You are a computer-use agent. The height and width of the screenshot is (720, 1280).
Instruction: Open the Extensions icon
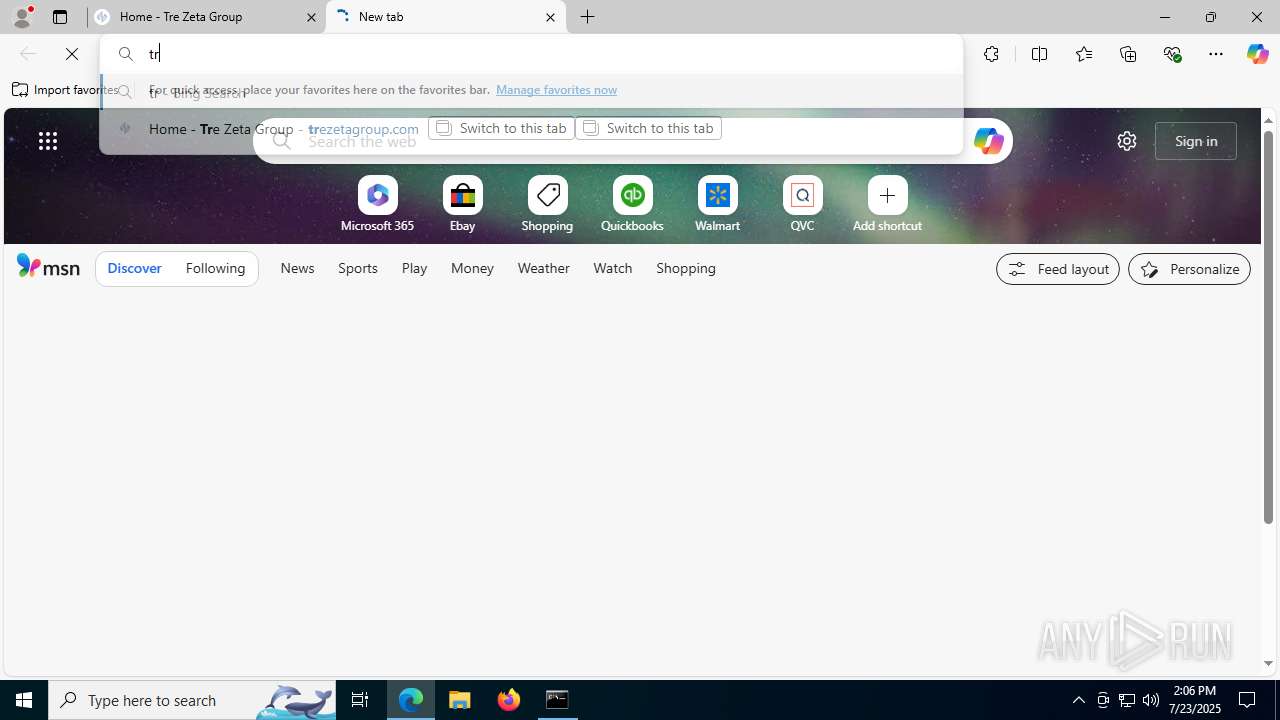click(x=991, y=54)
